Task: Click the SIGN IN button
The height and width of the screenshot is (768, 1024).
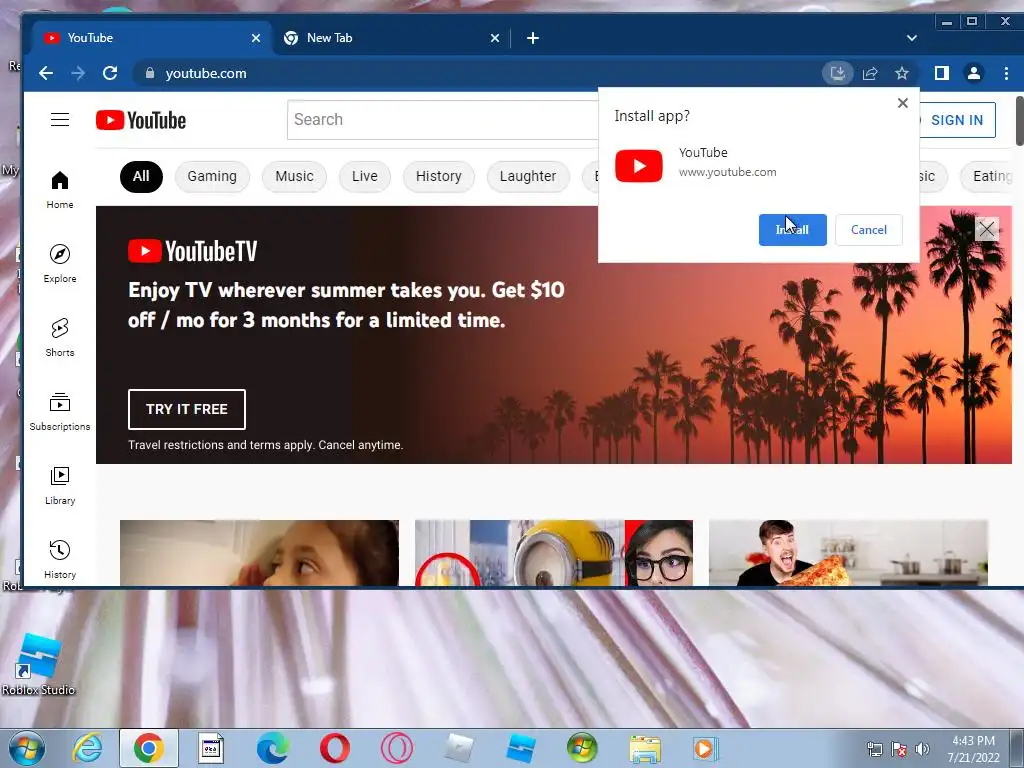Action: point(957,120)
